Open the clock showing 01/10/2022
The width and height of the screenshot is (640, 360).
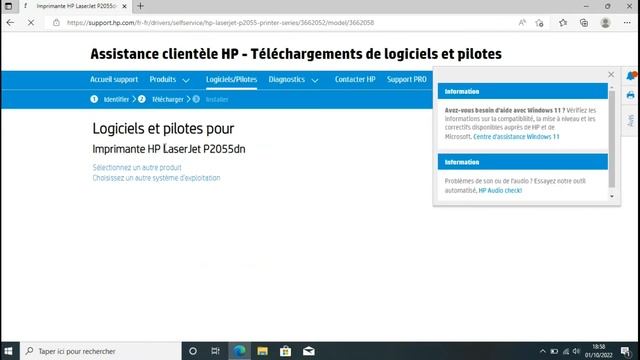598,351
